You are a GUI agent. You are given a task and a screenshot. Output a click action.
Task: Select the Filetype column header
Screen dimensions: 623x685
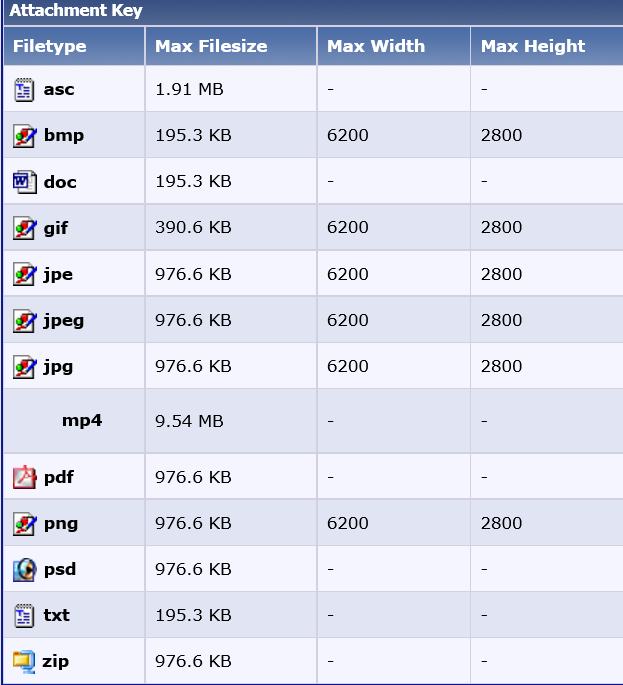point(74,46)
